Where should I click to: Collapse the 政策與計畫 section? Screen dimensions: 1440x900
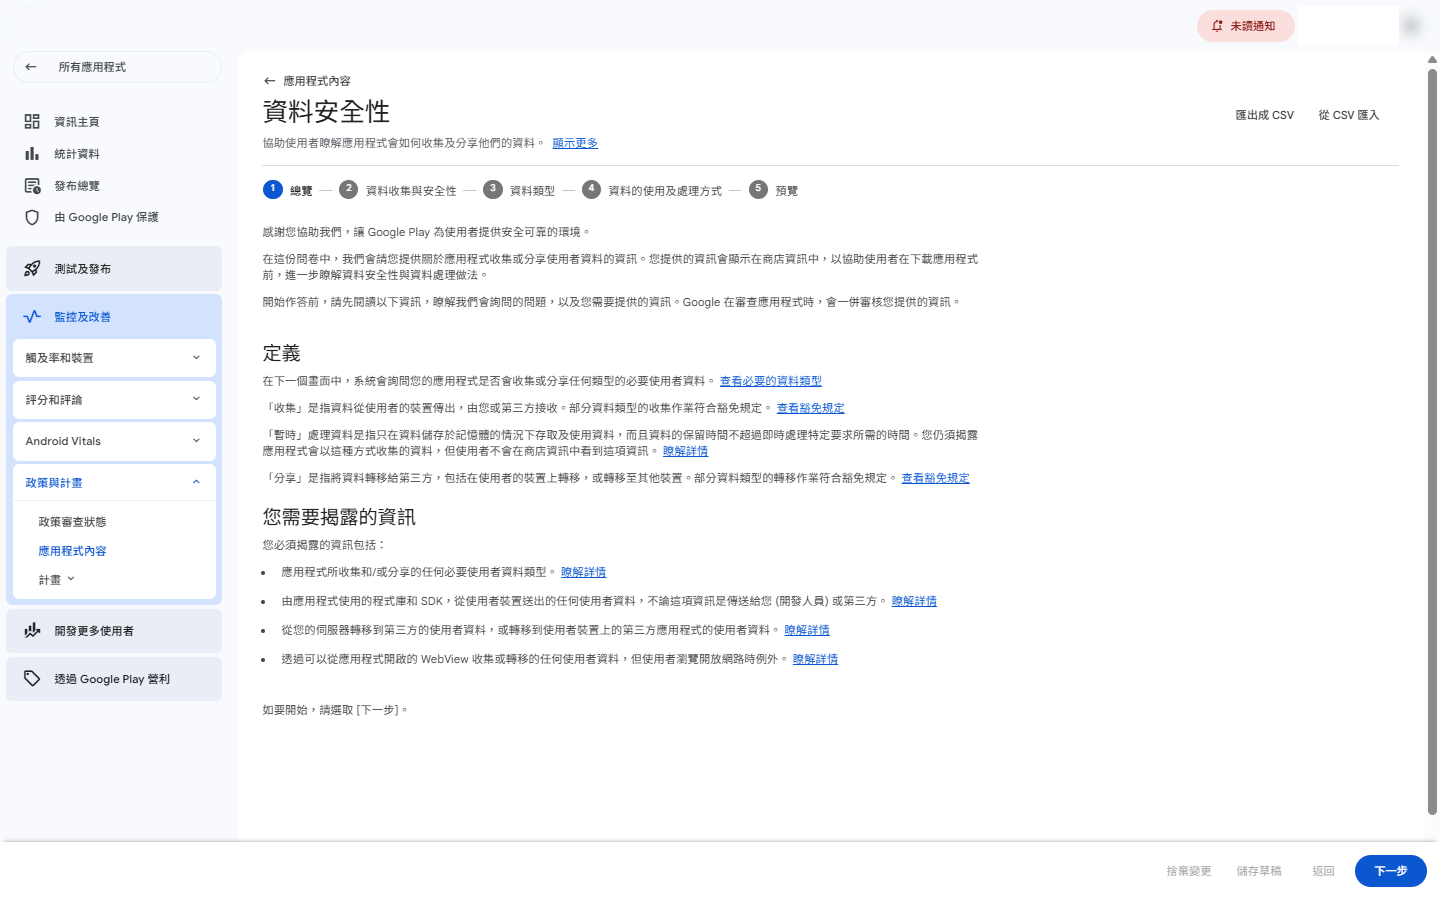[x=114, y=483]
